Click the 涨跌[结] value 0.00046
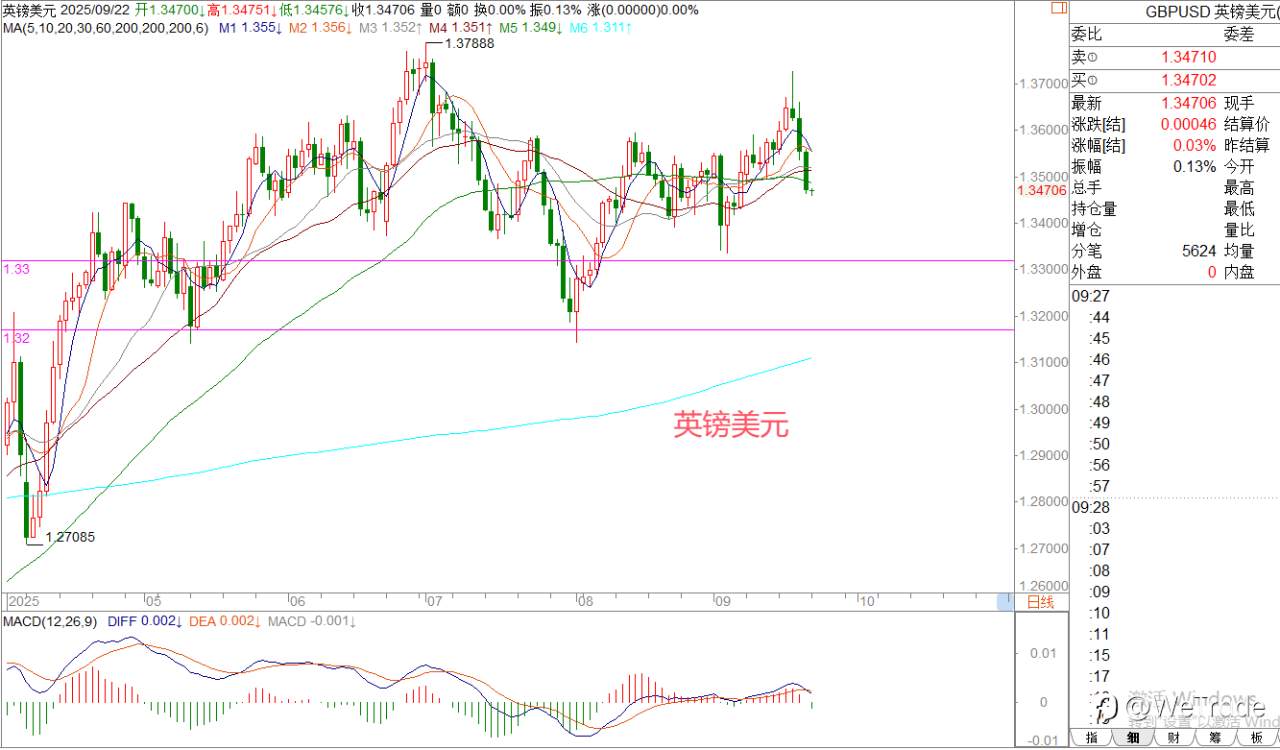The image size is (1280, 750). (1188, 124)
